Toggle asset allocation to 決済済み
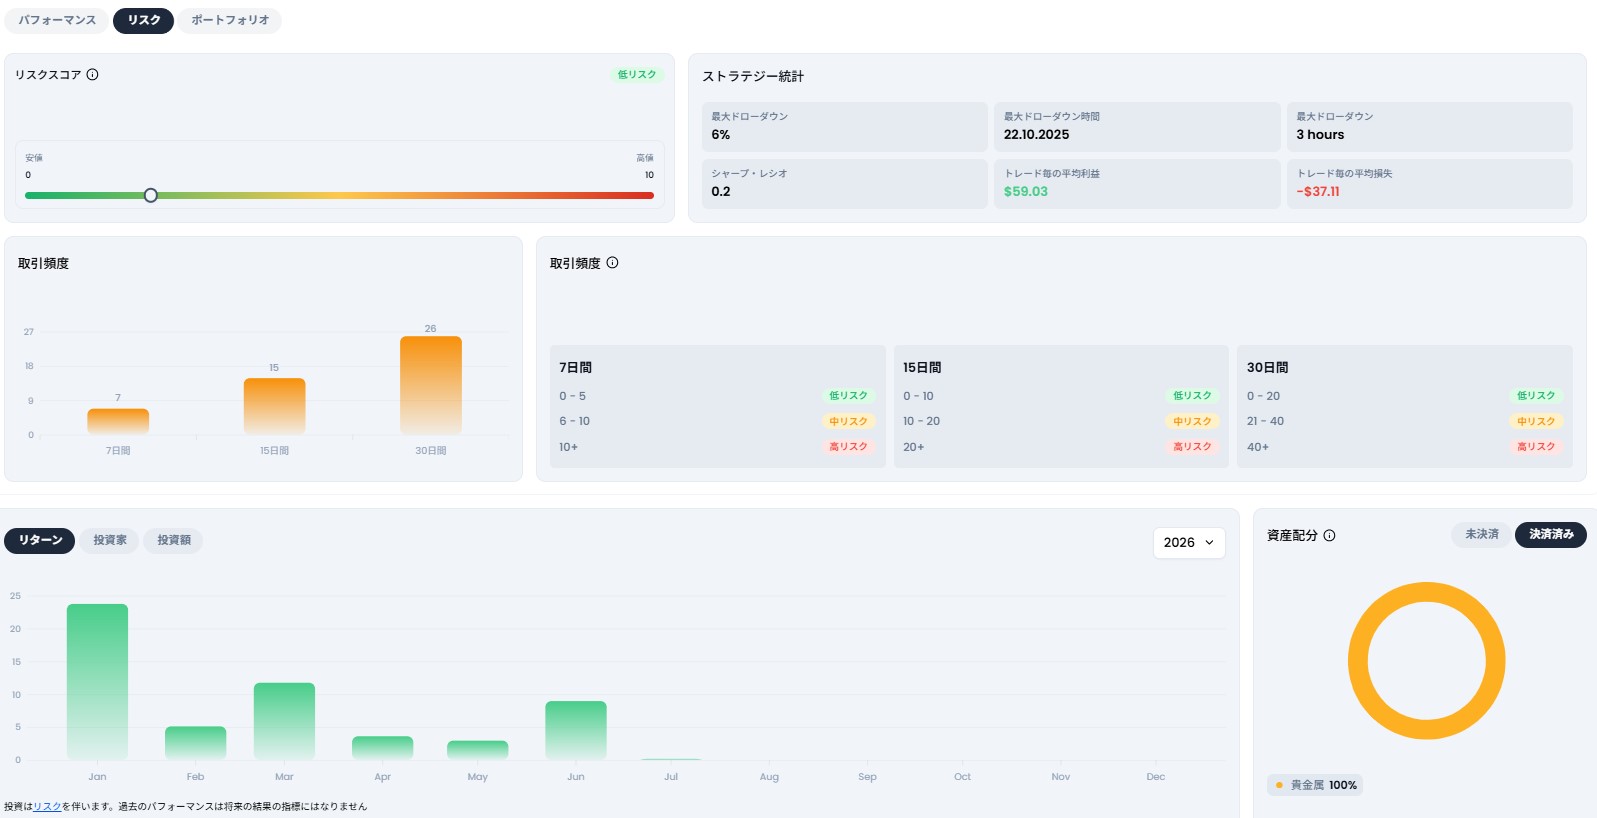The width and height of the screenshot is (1597, 818). [x=1551, y=534]
